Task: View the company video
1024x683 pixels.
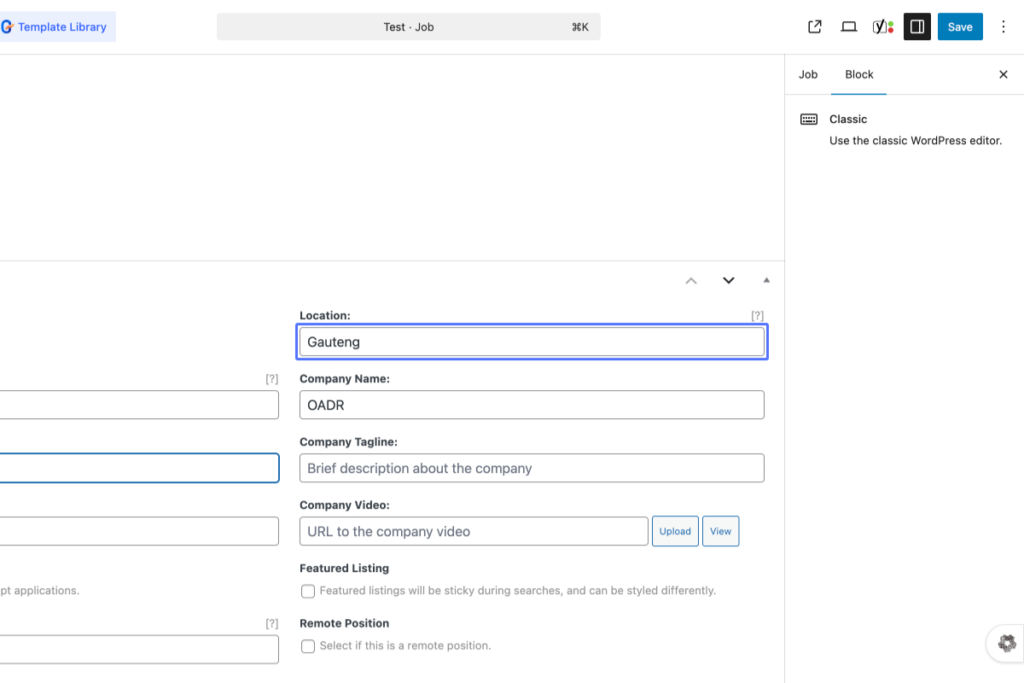Action: click(x=720, y=531)
